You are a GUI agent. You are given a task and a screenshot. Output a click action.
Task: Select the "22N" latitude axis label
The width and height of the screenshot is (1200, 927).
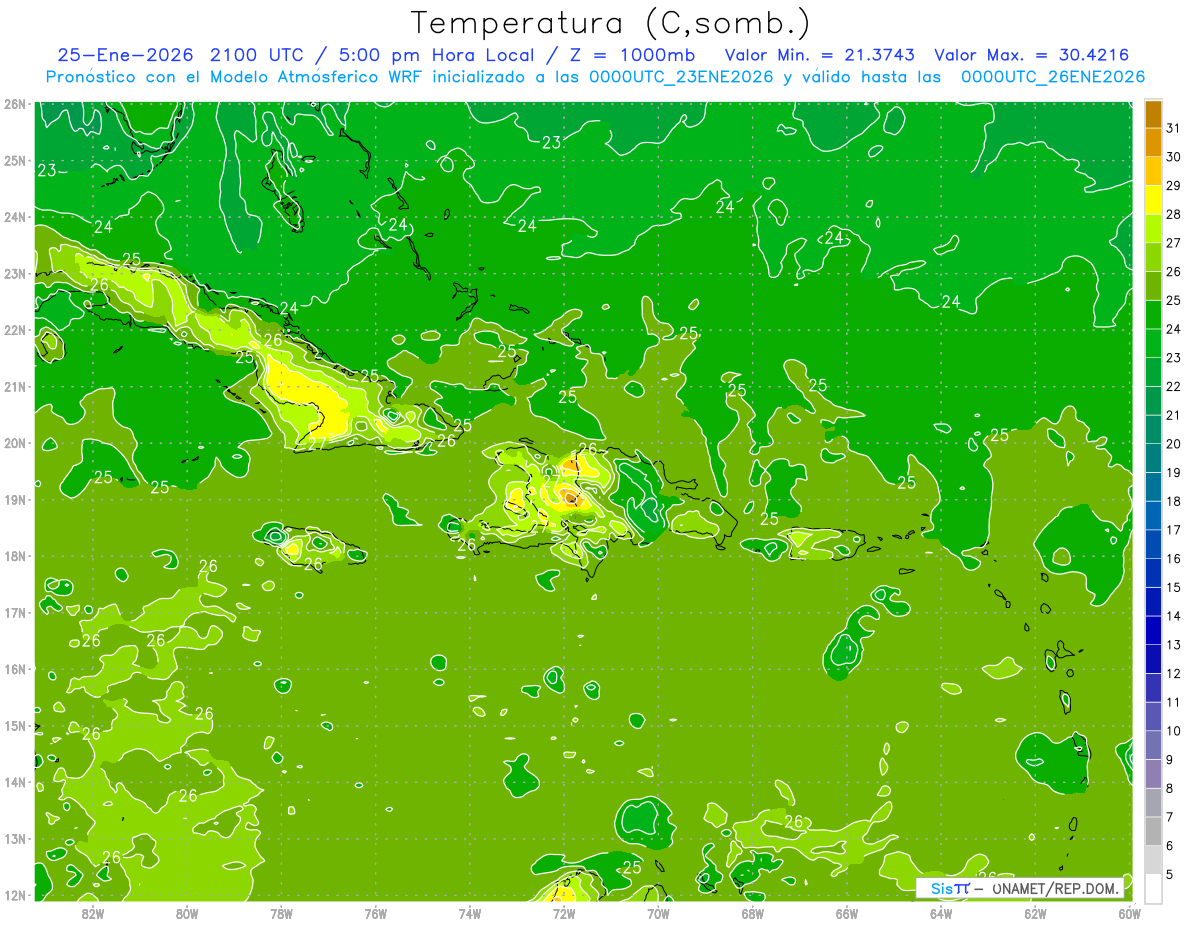(x=15, y=330)
